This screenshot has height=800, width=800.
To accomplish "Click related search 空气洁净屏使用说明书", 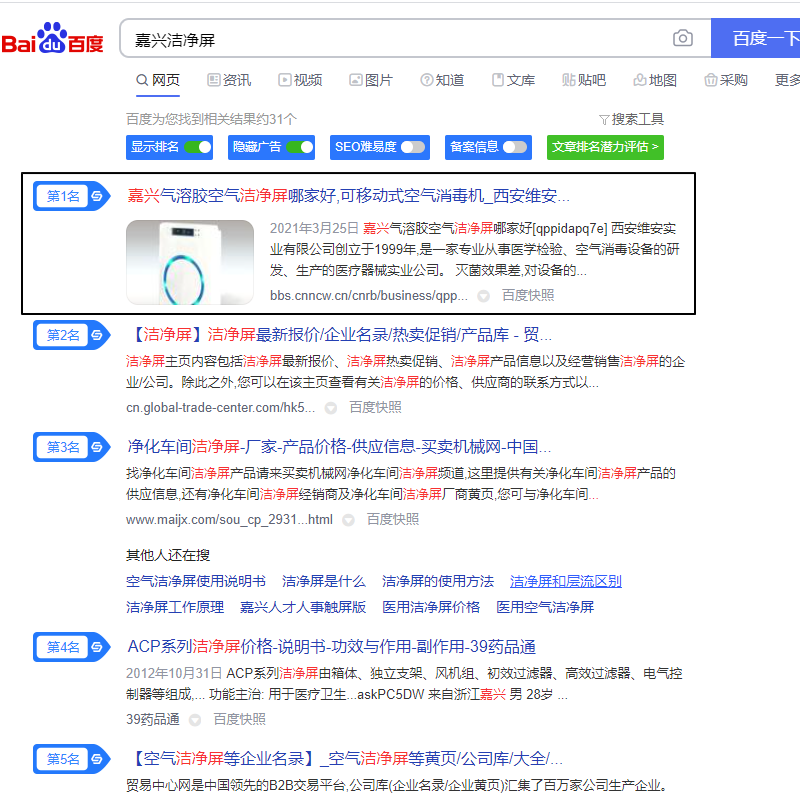I will tap(196, 581).
